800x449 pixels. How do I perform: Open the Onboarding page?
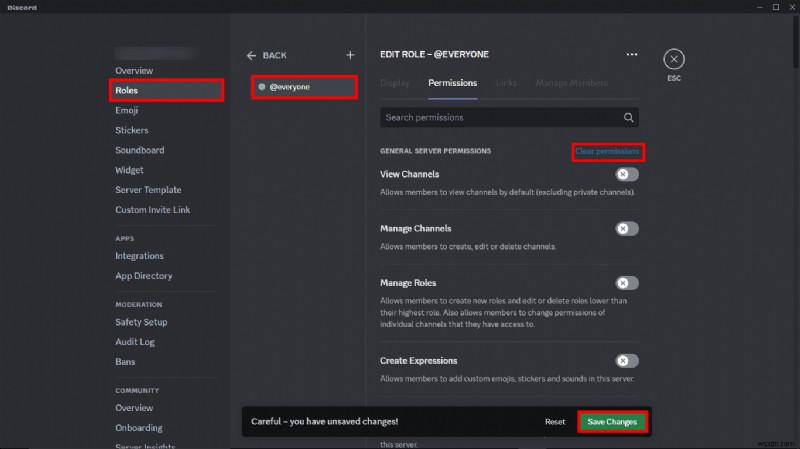[139, 428]
